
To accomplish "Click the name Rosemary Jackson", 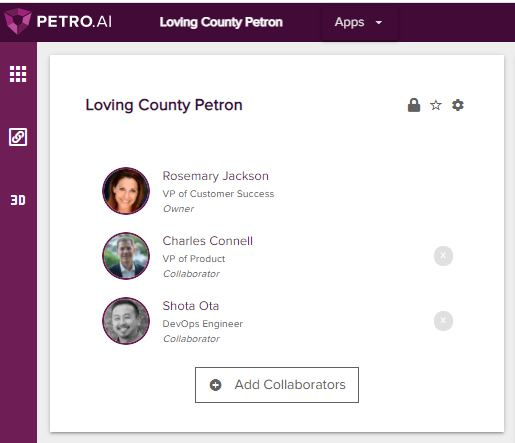I will point(216,176).
